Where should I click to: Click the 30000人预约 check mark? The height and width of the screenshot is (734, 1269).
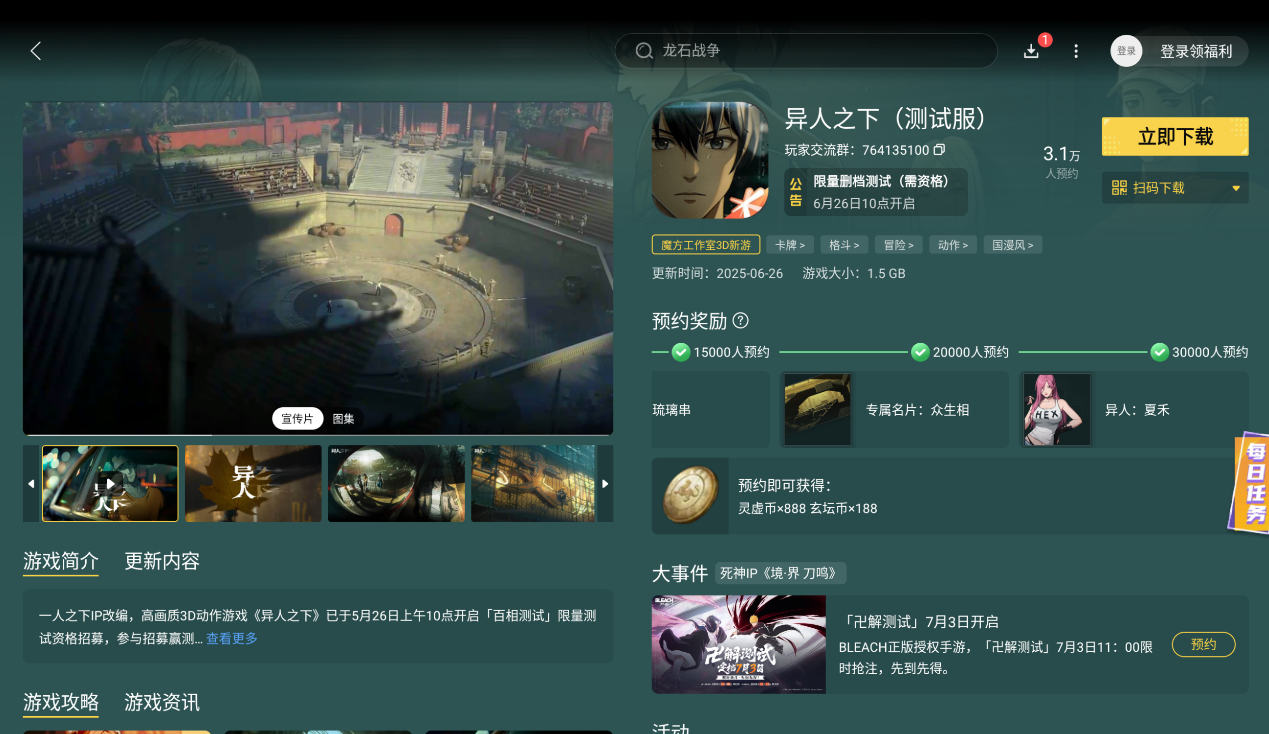[x=1160, y=352]
